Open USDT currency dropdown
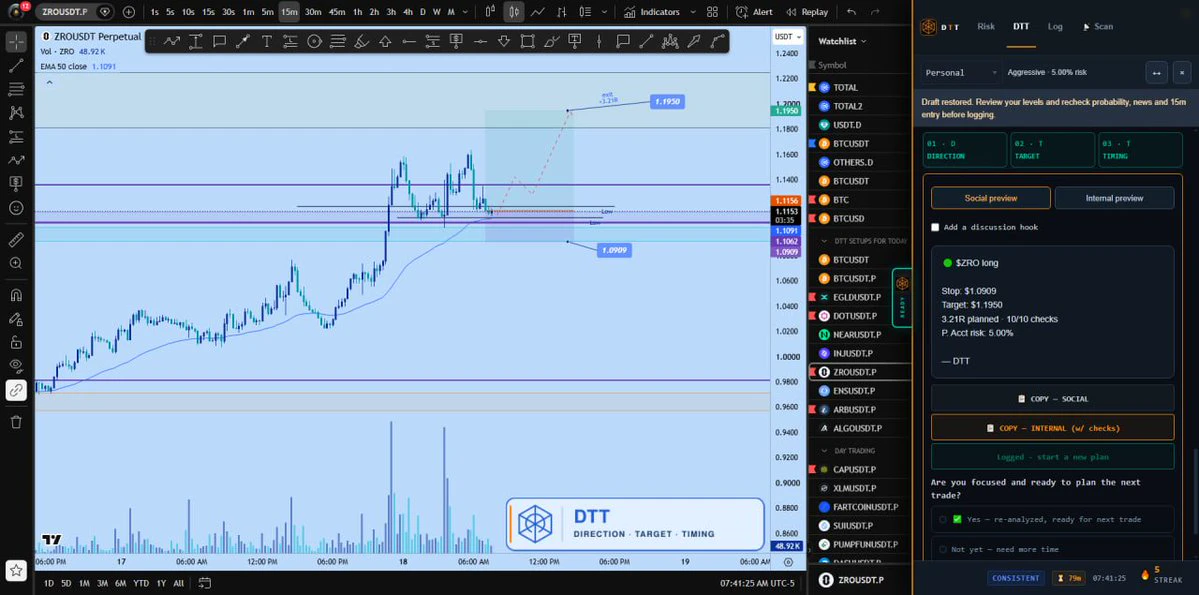The width and height of the screenshot is (1199, 595). (788, 37)
